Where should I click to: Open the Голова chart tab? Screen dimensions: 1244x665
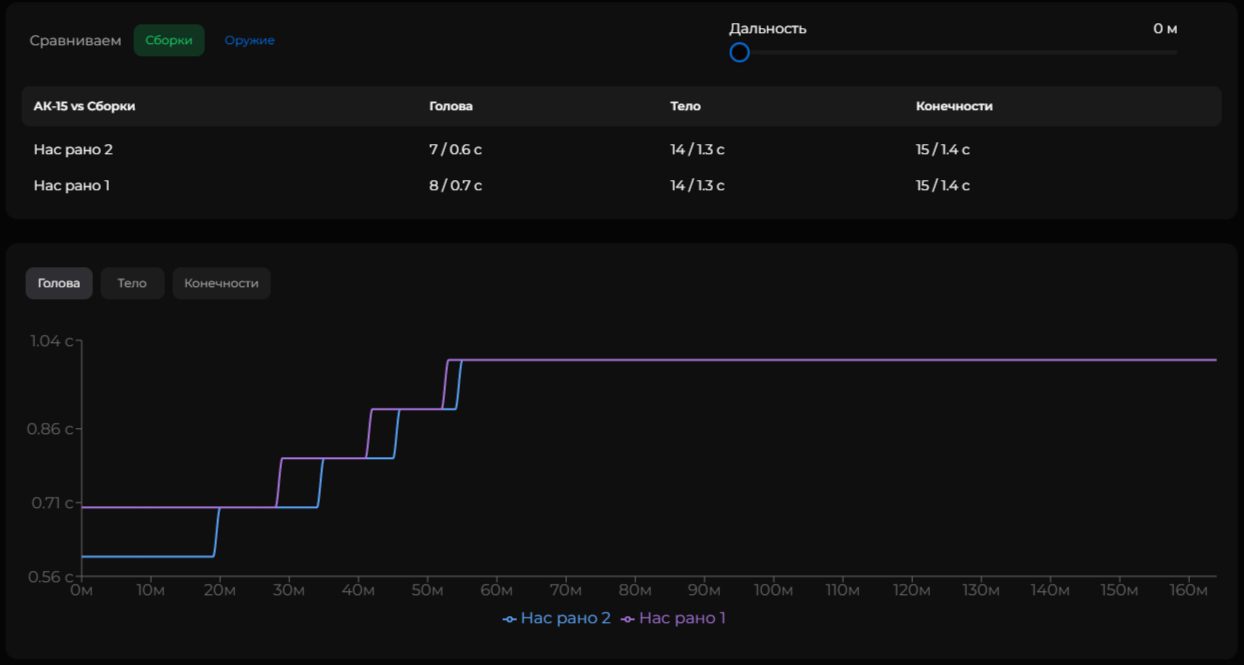pyautogui.click(x=59, y=283)
